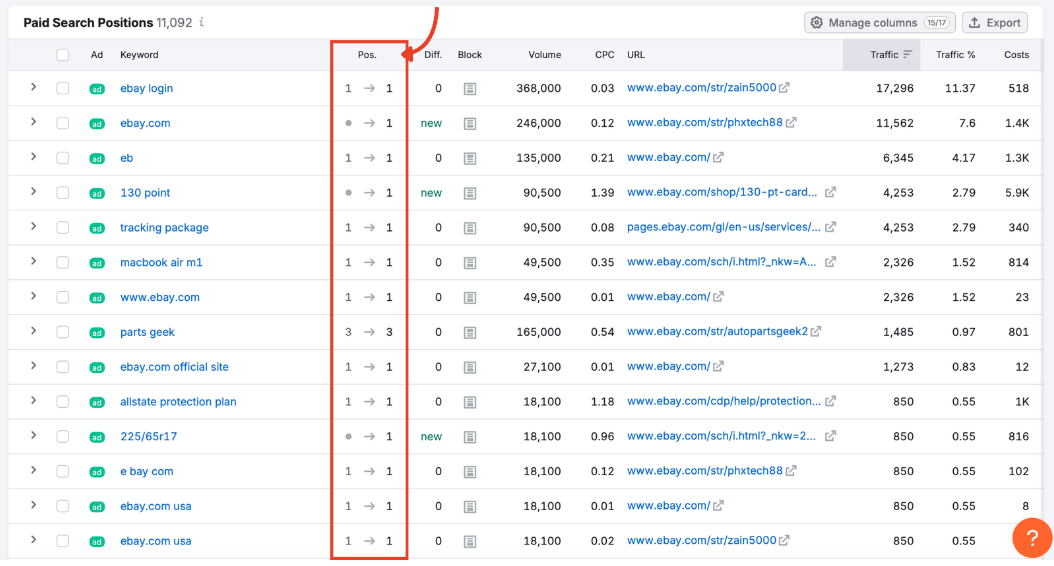1054x566 pixels.
Task: Open external link icon for cdp/help/protection URL
Action: coord(831,401)
